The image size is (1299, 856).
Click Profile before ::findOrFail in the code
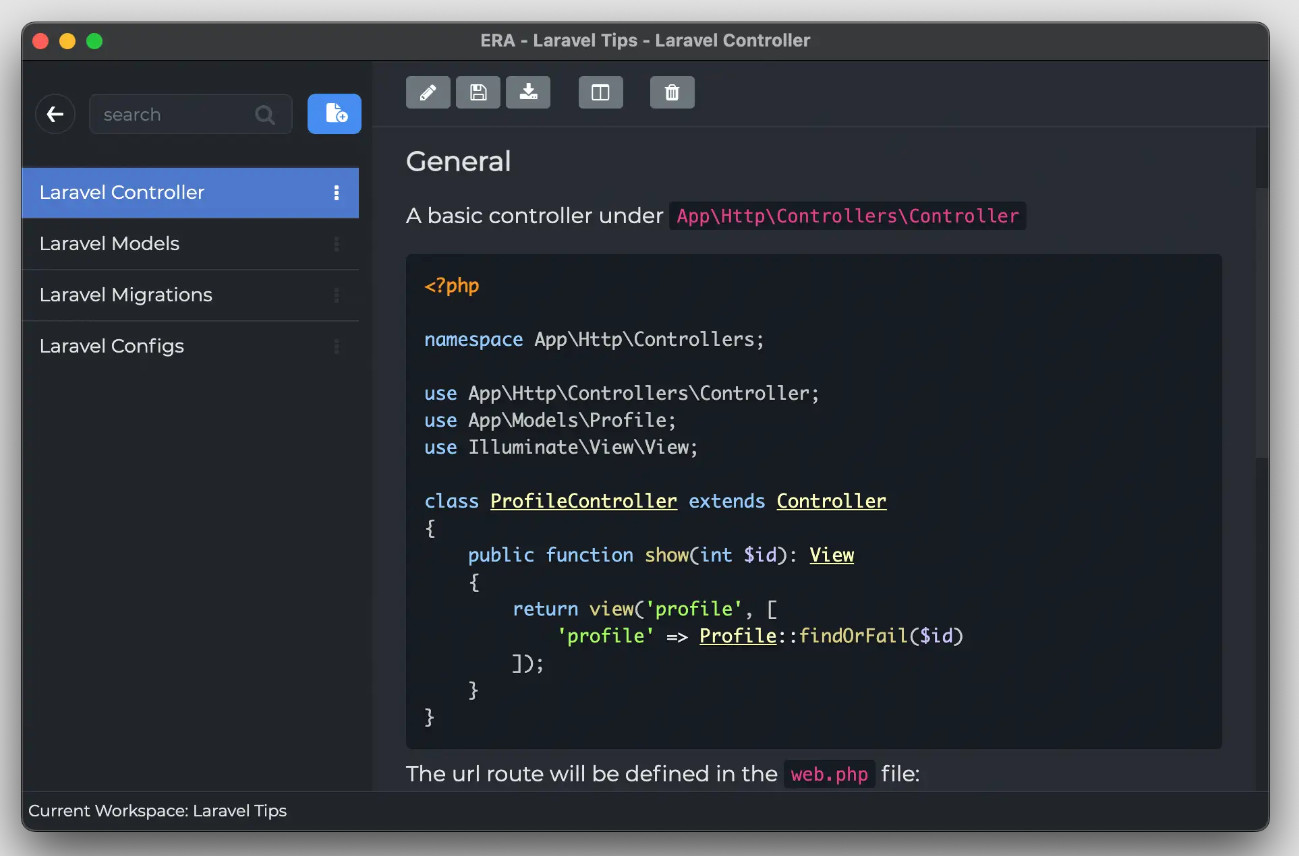point(738,636)
